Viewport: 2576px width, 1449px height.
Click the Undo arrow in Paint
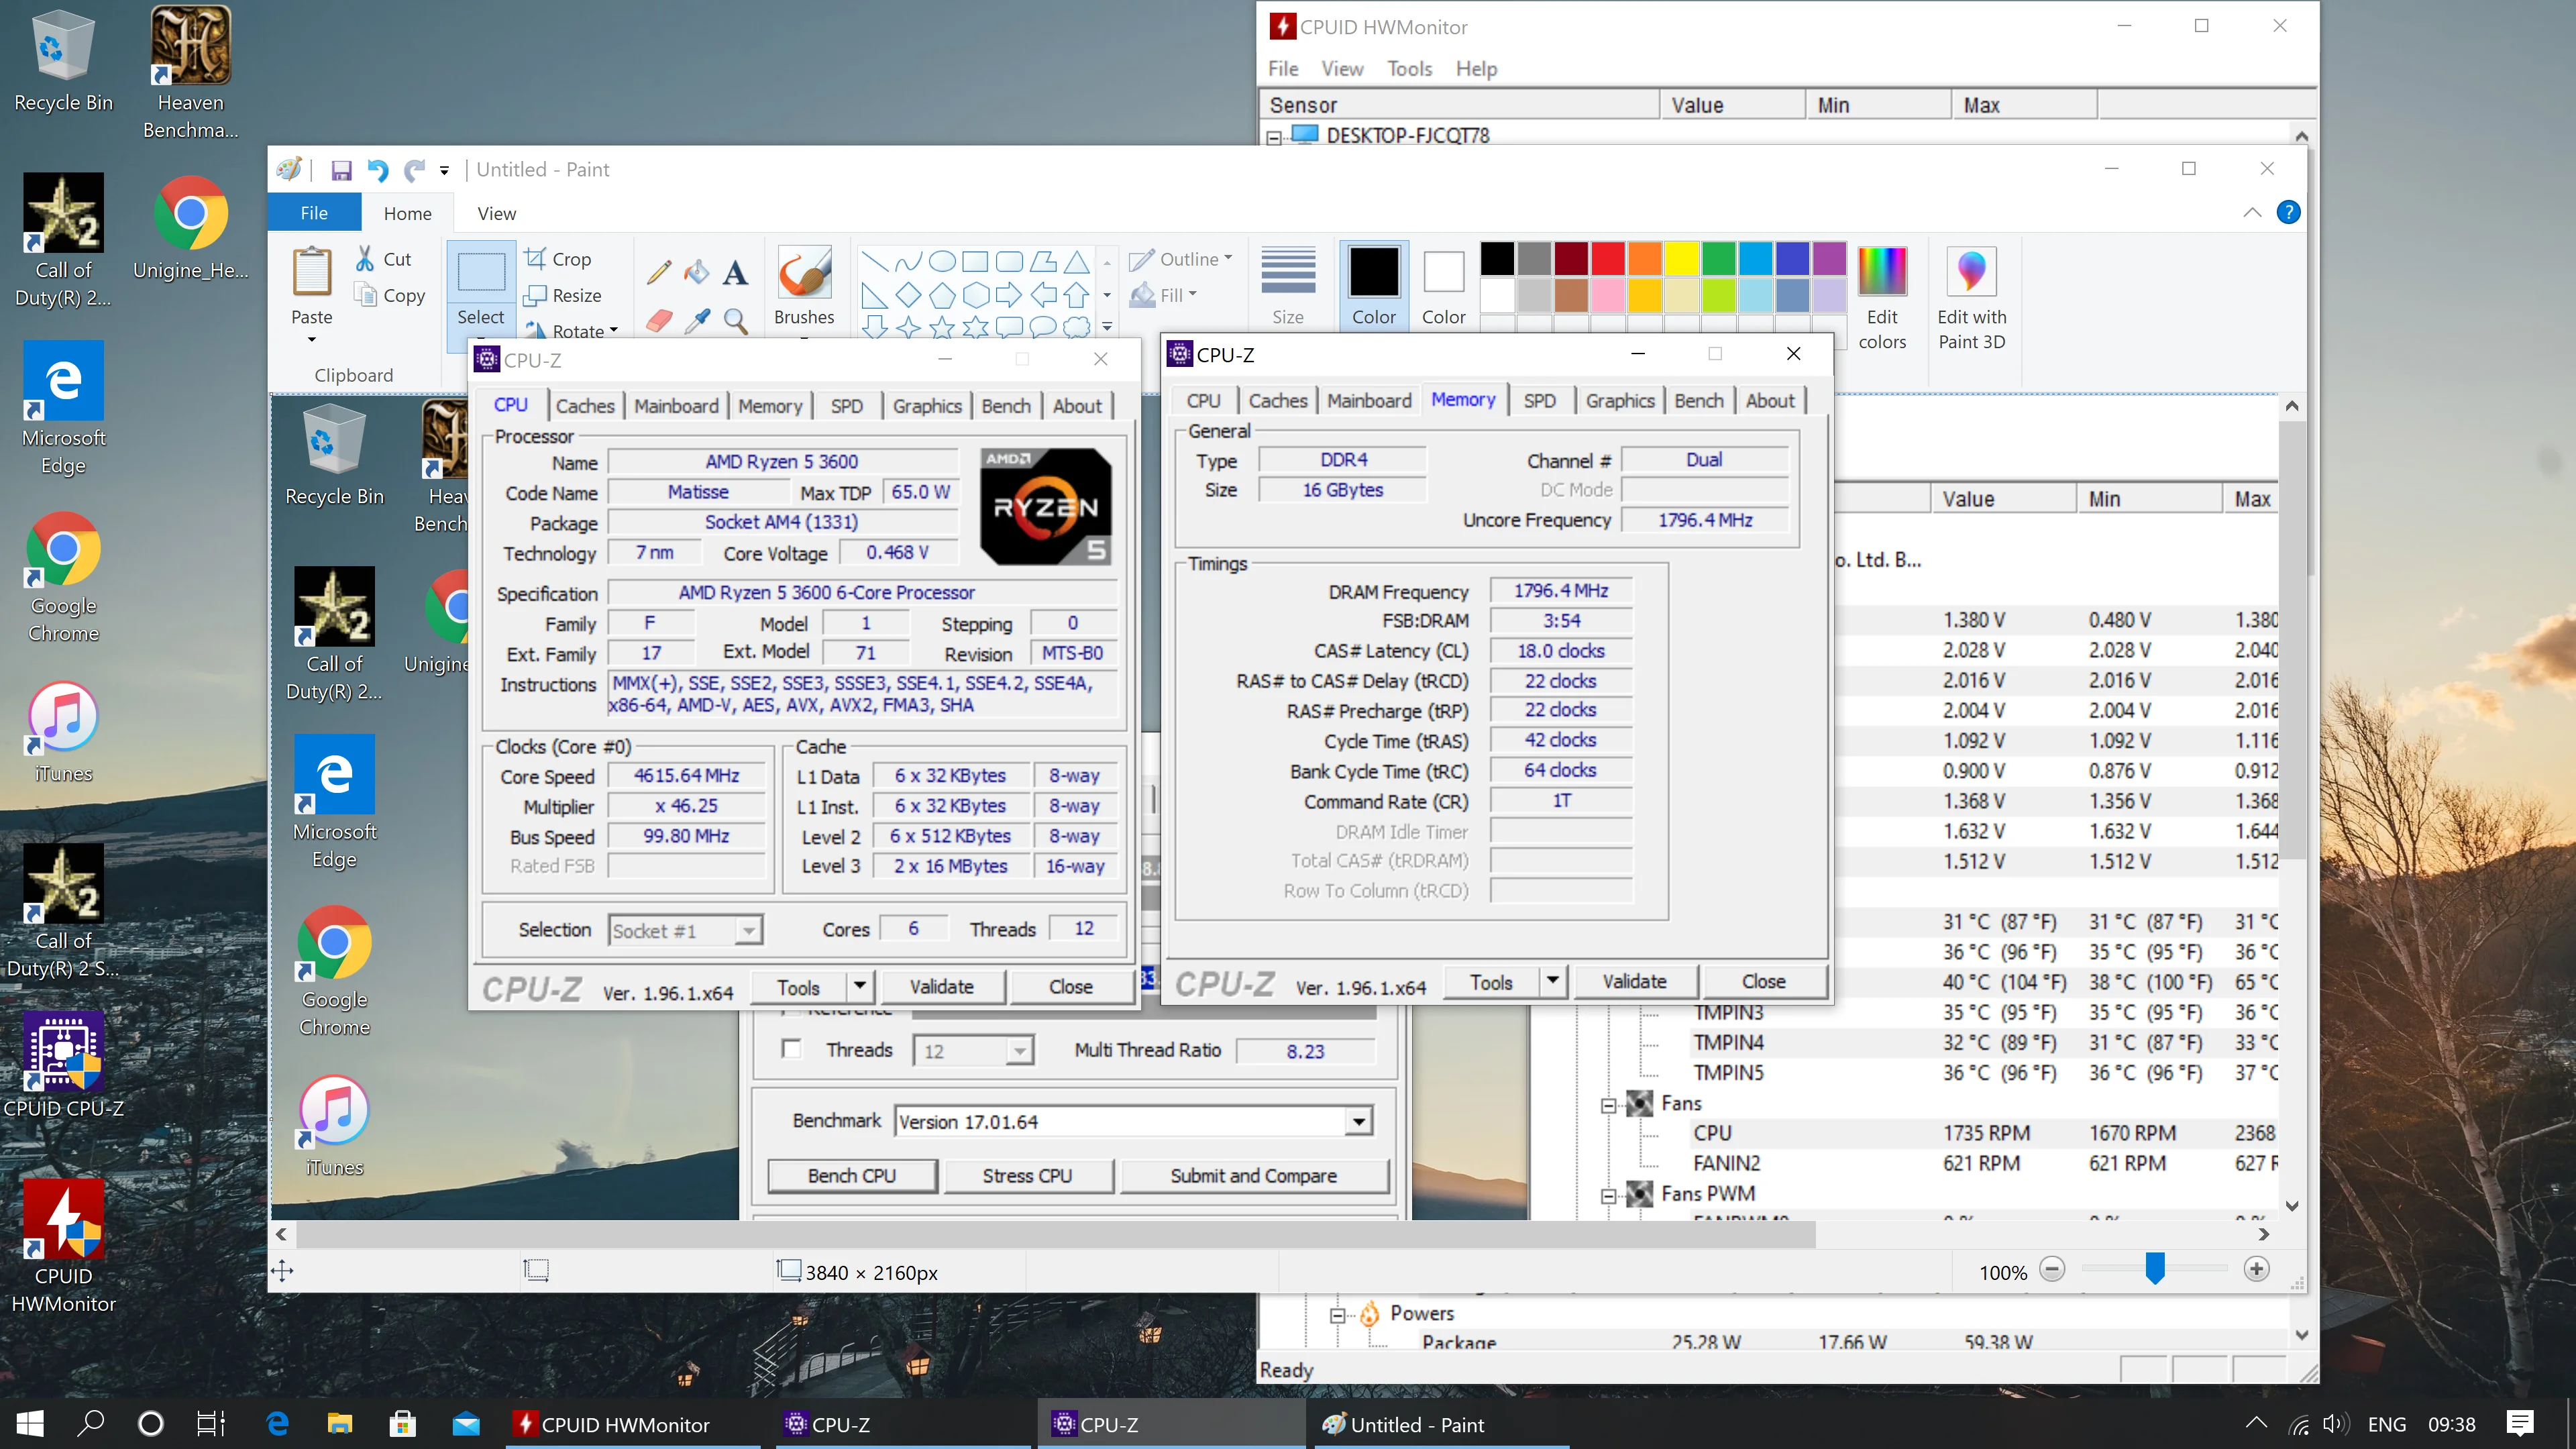pyautogui.click(x=377, y=170)
